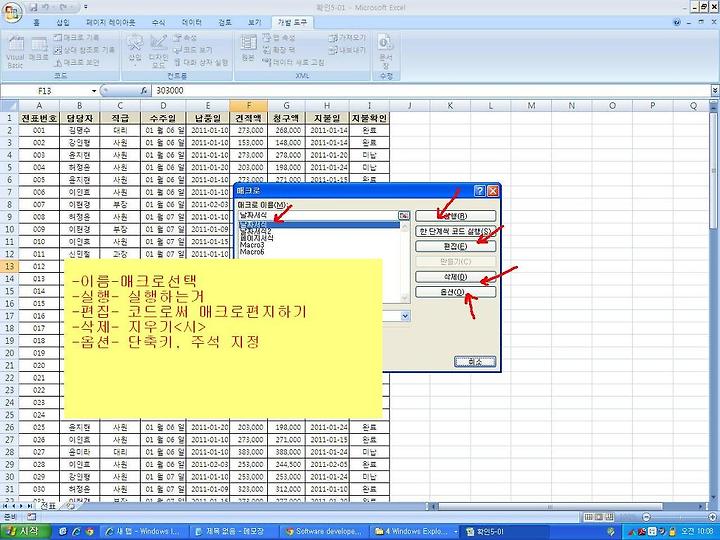
Task: Click Undo icon in Quick Access Toolbar
Action: click(x=45, y=7)
